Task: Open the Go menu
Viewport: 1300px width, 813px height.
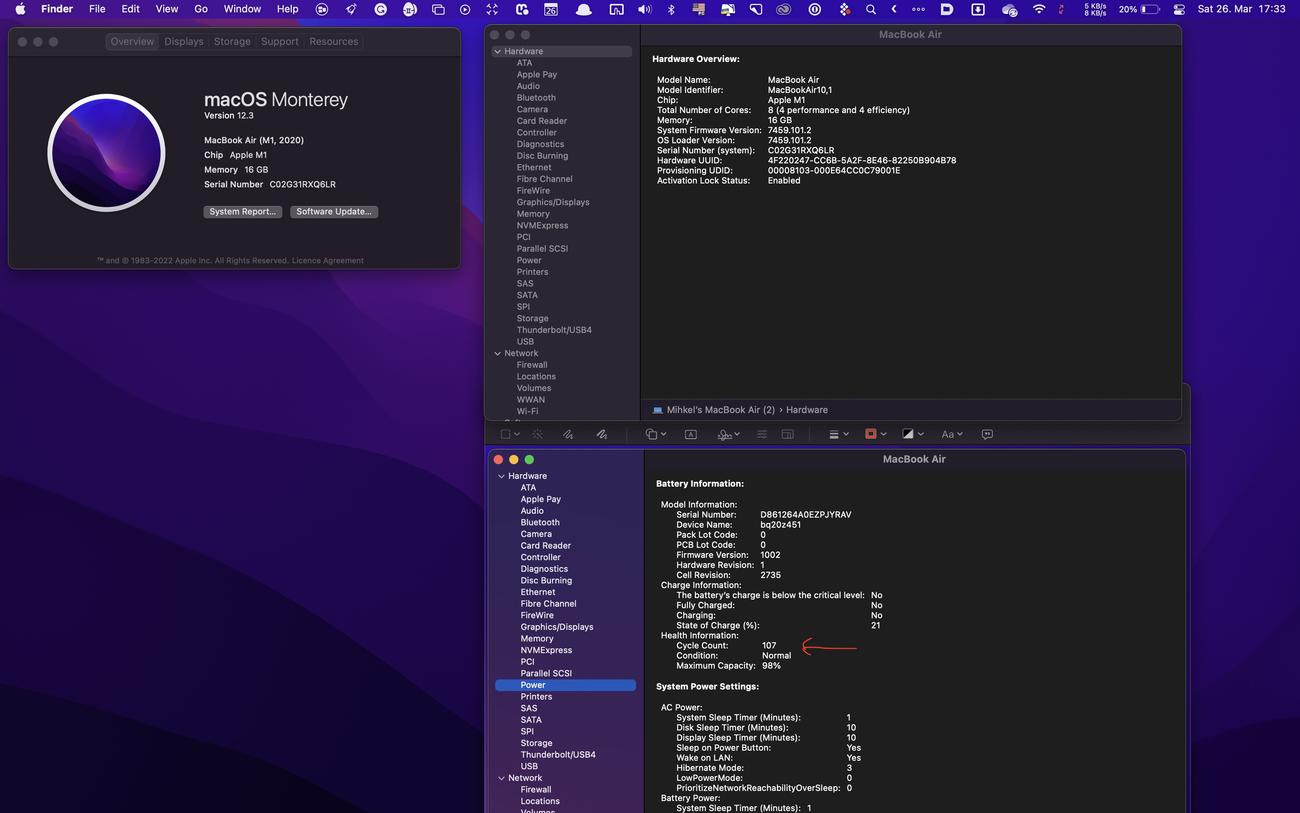Action: tap(201, 9)
